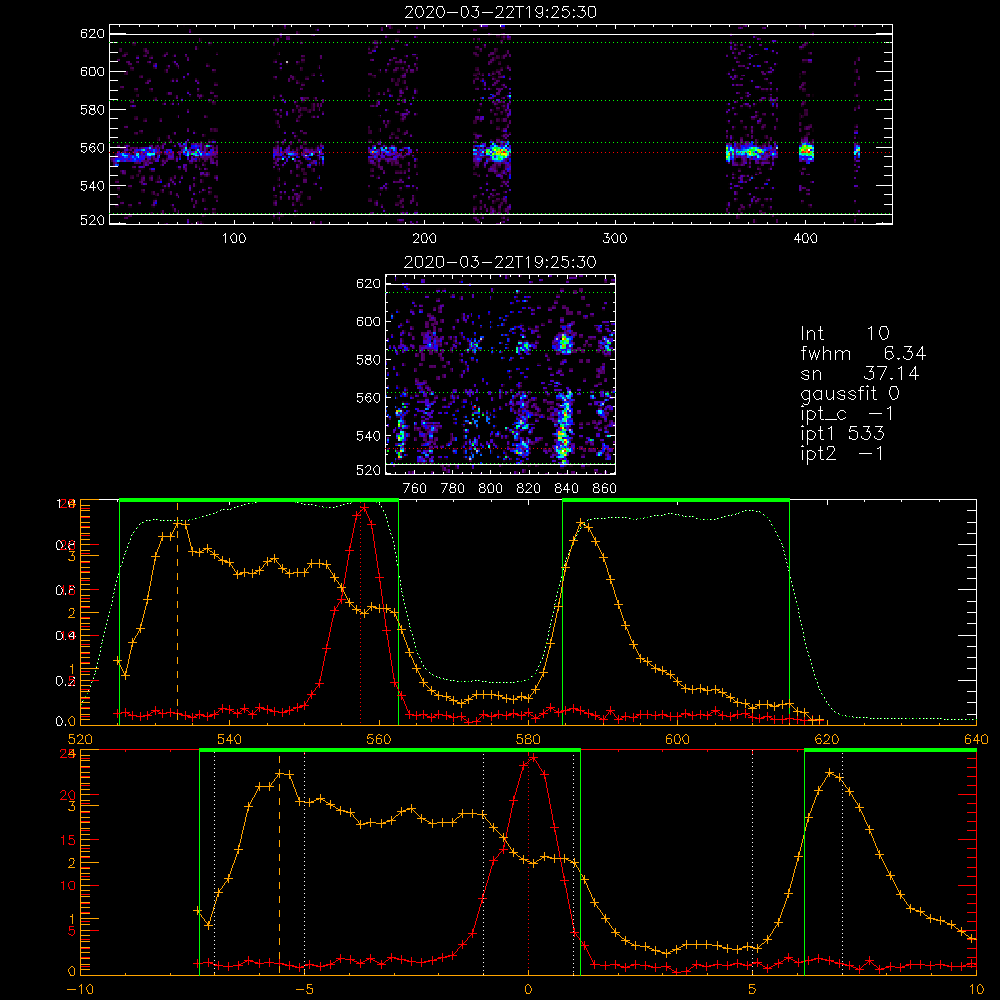Click y-axis label 540 of middle image
This screenshot has width=1000, height=1000.
pos(369,436)
